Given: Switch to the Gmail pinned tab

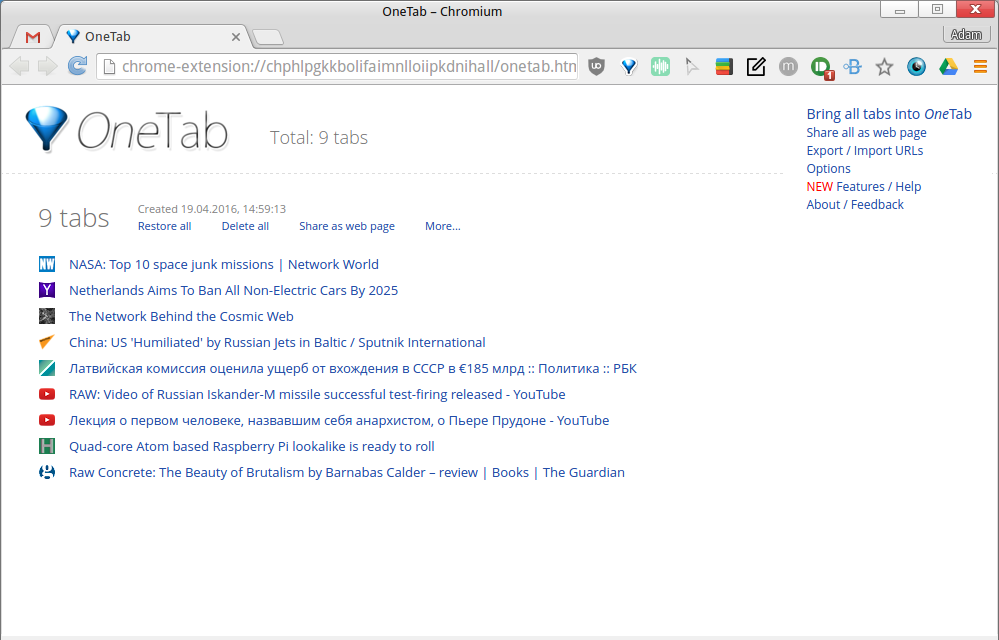Looking at the screenshot, I should tap(33, 37).
